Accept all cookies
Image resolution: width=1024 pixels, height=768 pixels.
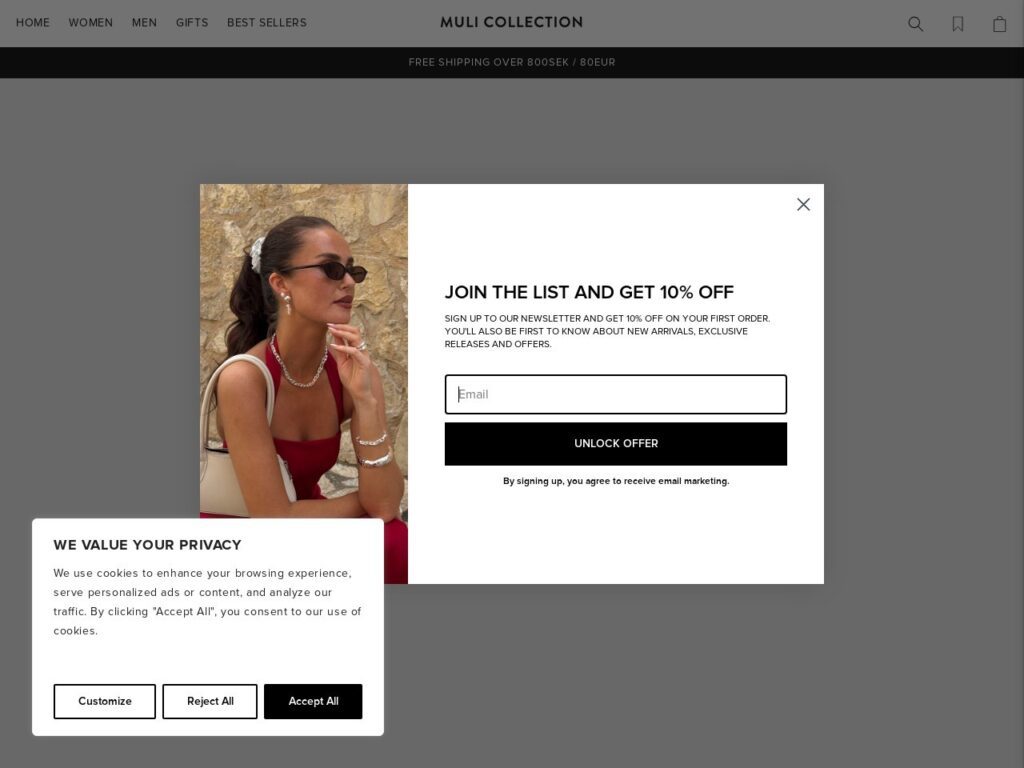(x=313, y=701)
